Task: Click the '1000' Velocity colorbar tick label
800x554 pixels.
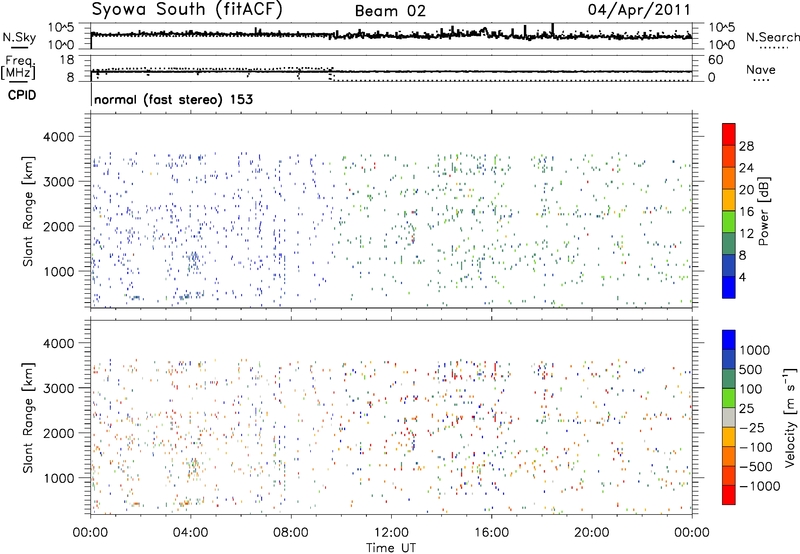Action: [755, 350]
